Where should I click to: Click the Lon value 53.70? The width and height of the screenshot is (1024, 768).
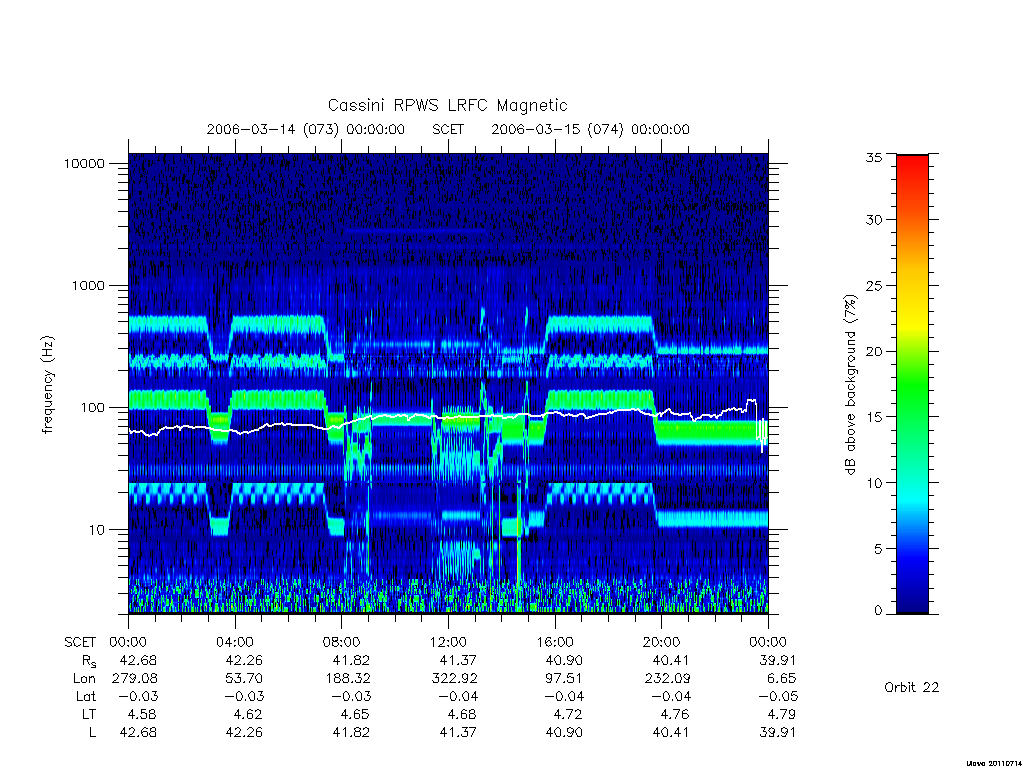point(244,679)
